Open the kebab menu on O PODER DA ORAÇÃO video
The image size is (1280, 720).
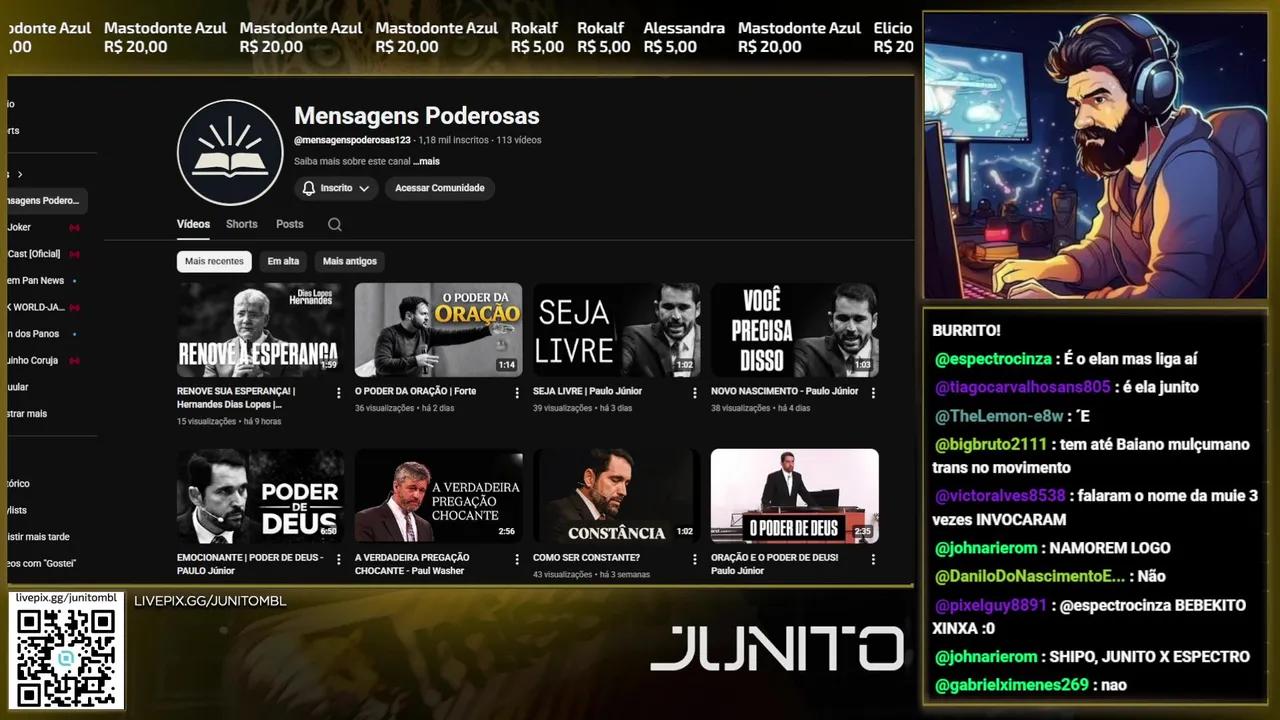coord(516,392)
